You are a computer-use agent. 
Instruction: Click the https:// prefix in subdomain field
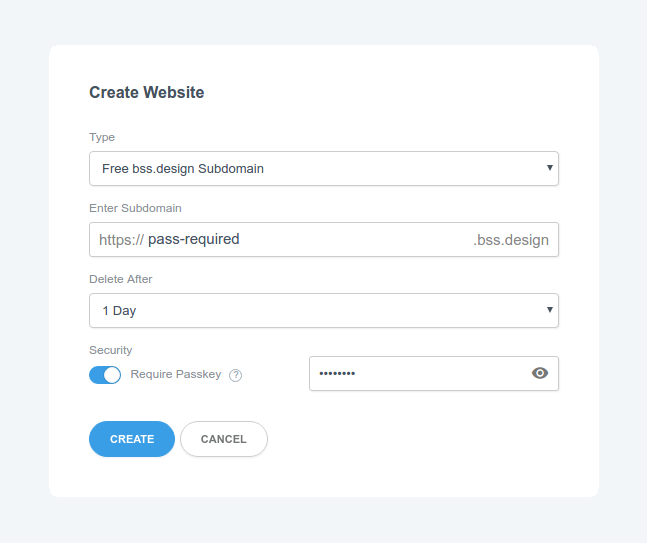point(121,240)
